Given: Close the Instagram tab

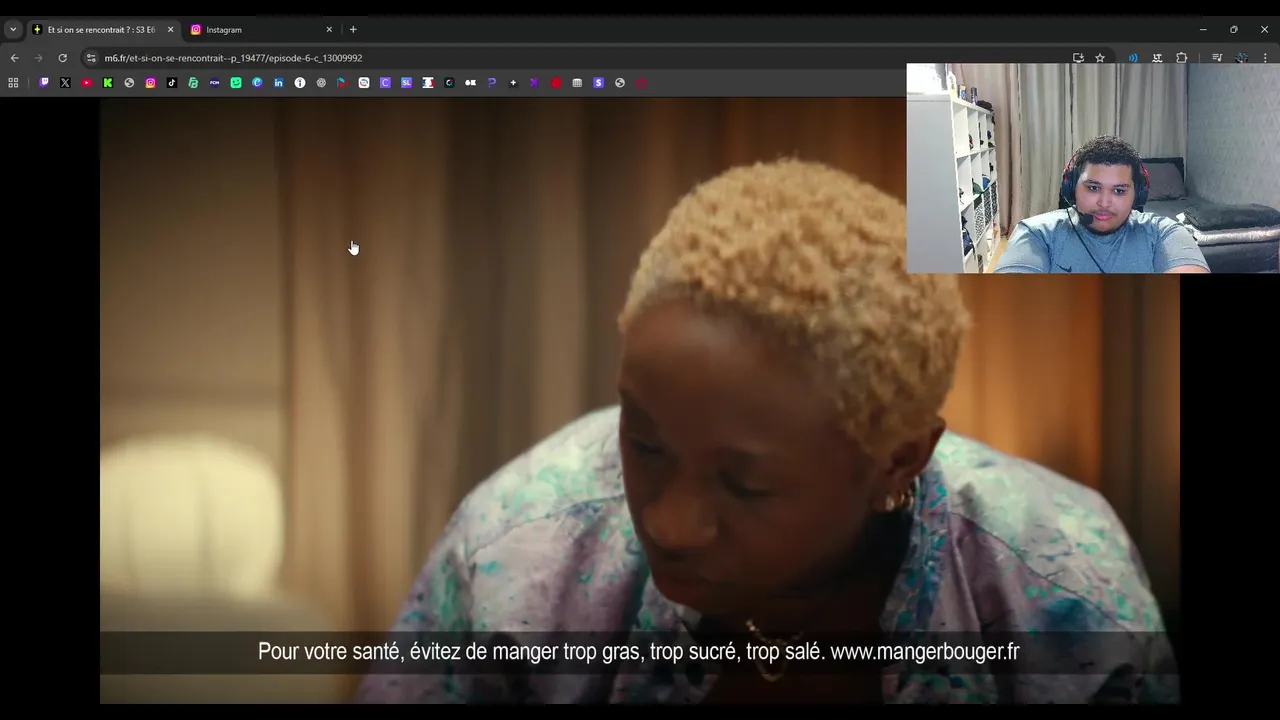Looking at the screenshot, I should 329,30.
